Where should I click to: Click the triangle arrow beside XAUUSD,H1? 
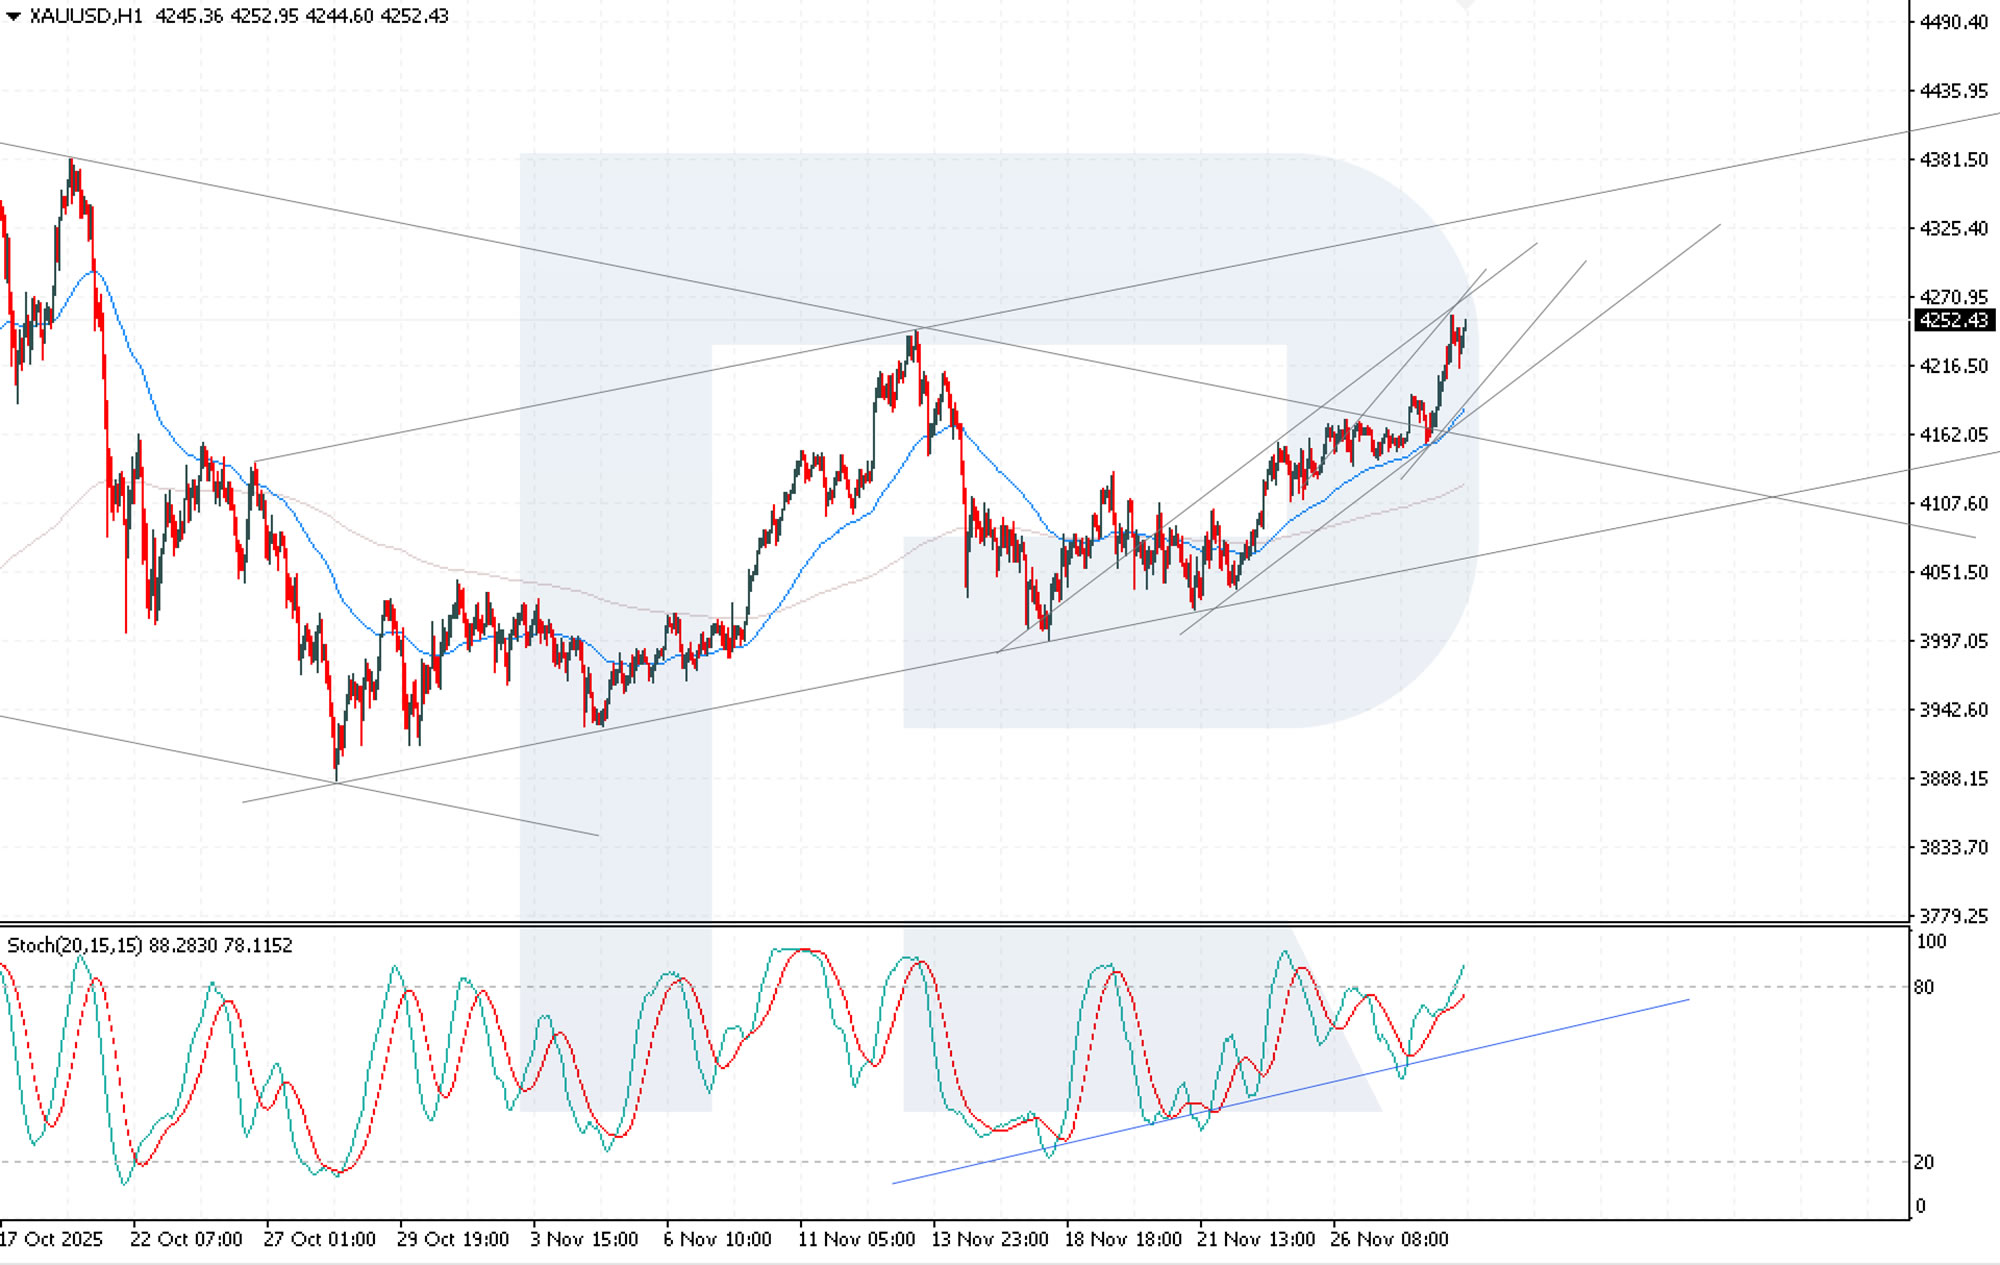(x=13, y=16)
